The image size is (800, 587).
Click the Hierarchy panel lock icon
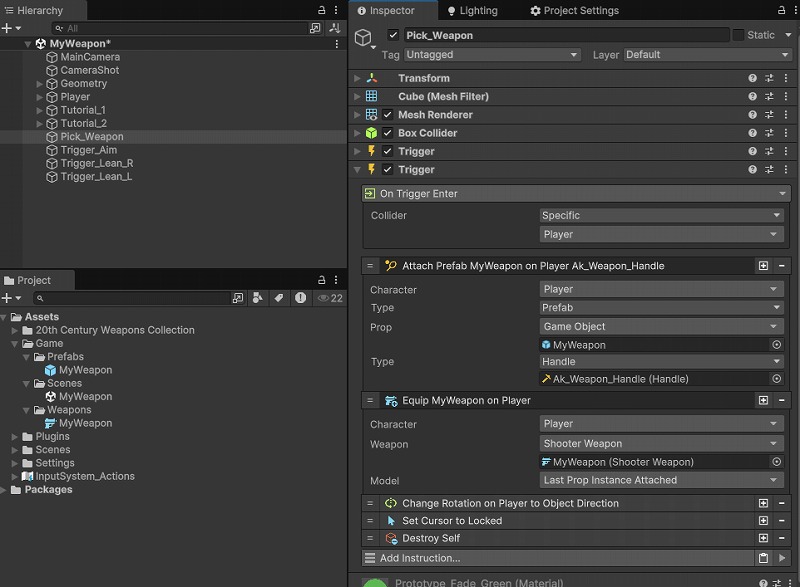[321, 10]
